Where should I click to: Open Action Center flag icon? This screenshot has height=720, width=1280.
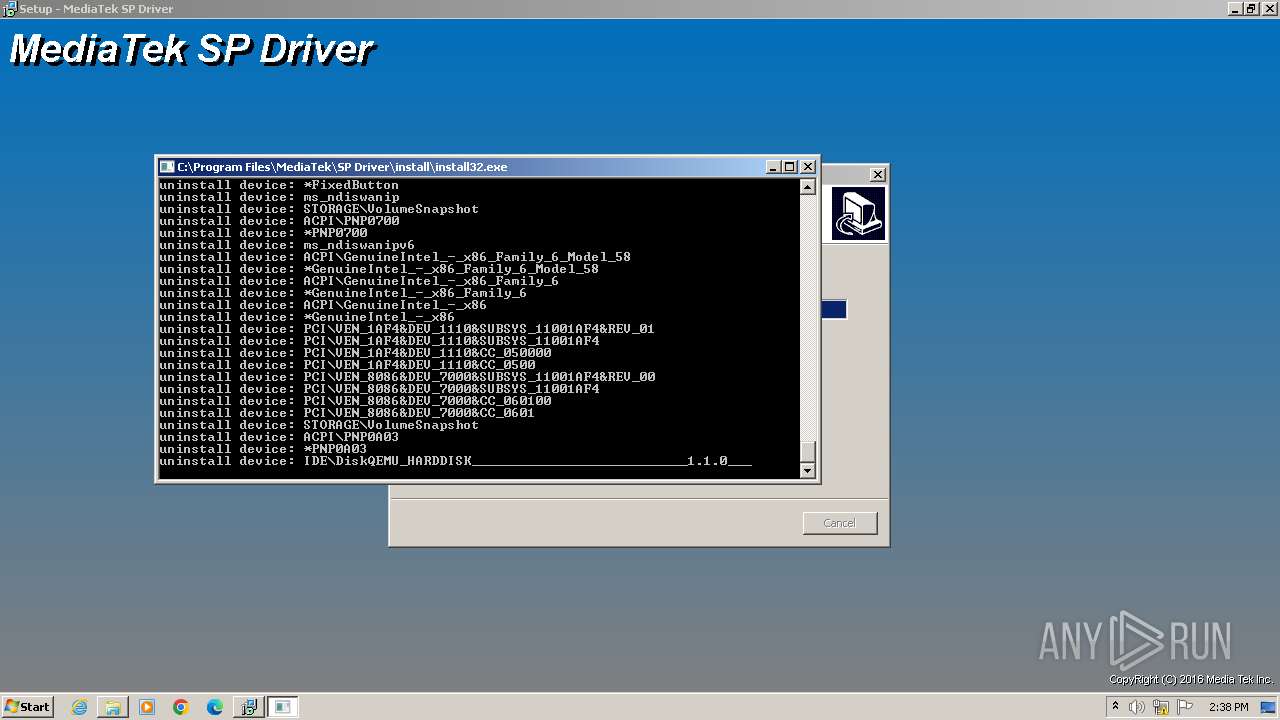click(x=1185, y=707)
